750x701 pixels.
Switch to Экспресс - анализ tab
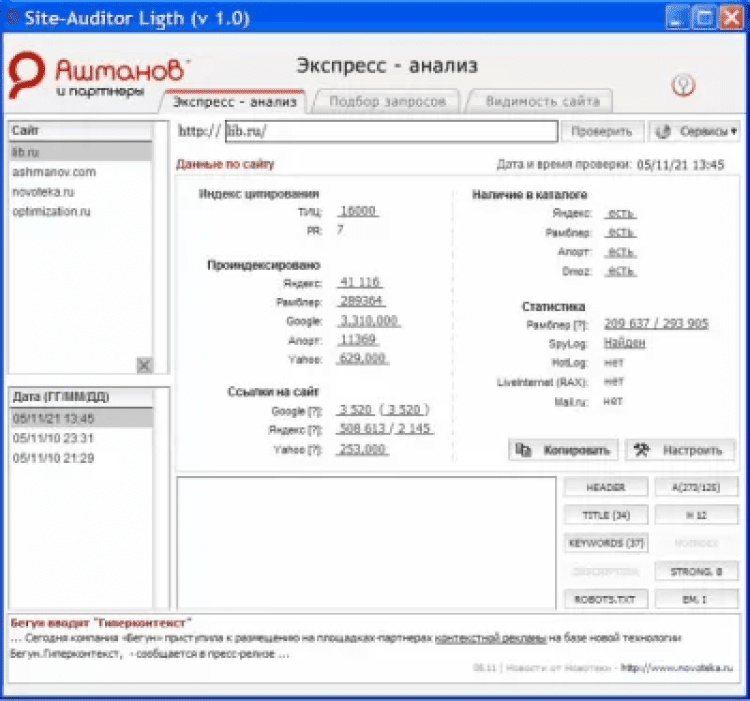click(234, 101)
